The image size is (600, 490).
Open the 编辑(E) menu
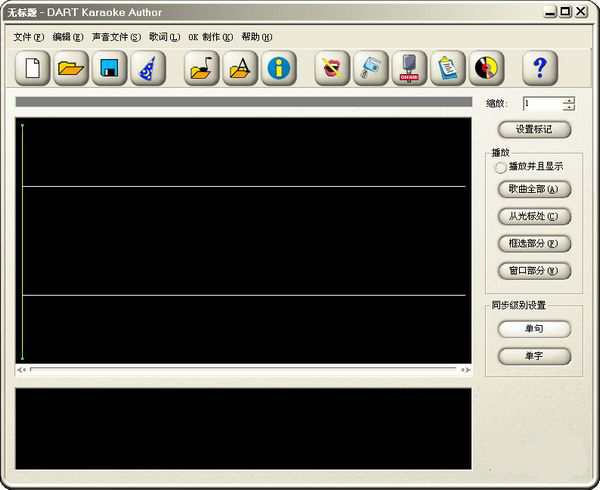coord(68,37)
